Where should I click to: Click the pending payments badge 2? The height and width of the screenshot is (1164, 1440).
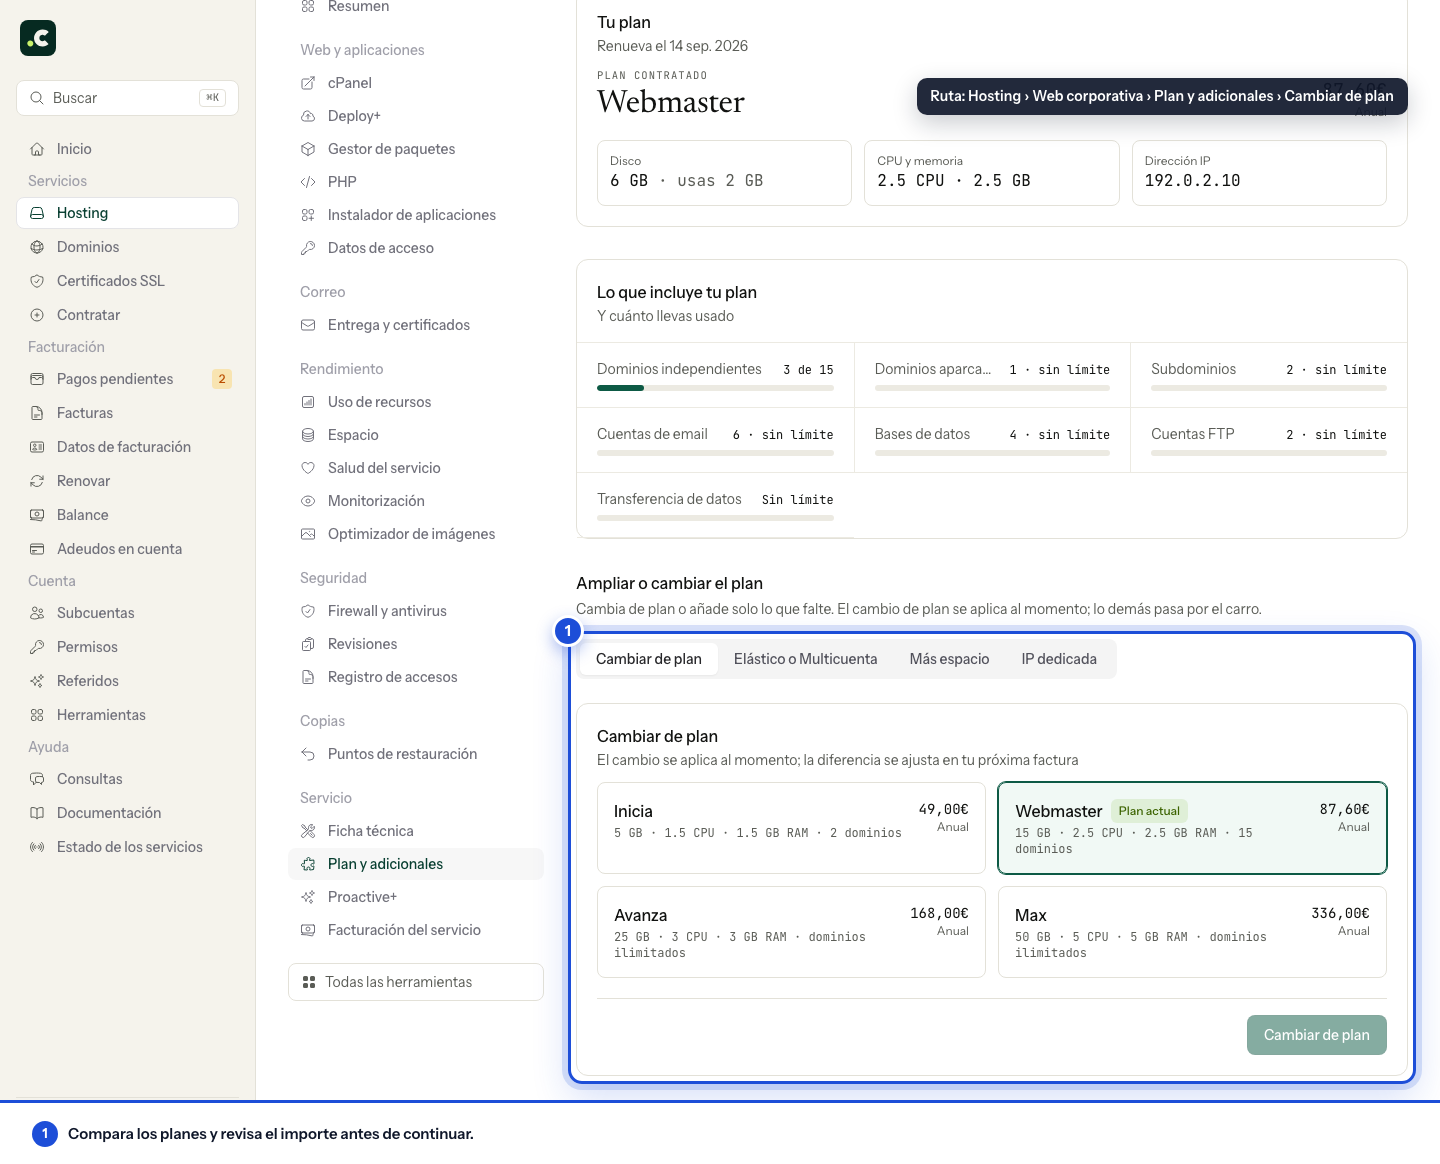222,379
